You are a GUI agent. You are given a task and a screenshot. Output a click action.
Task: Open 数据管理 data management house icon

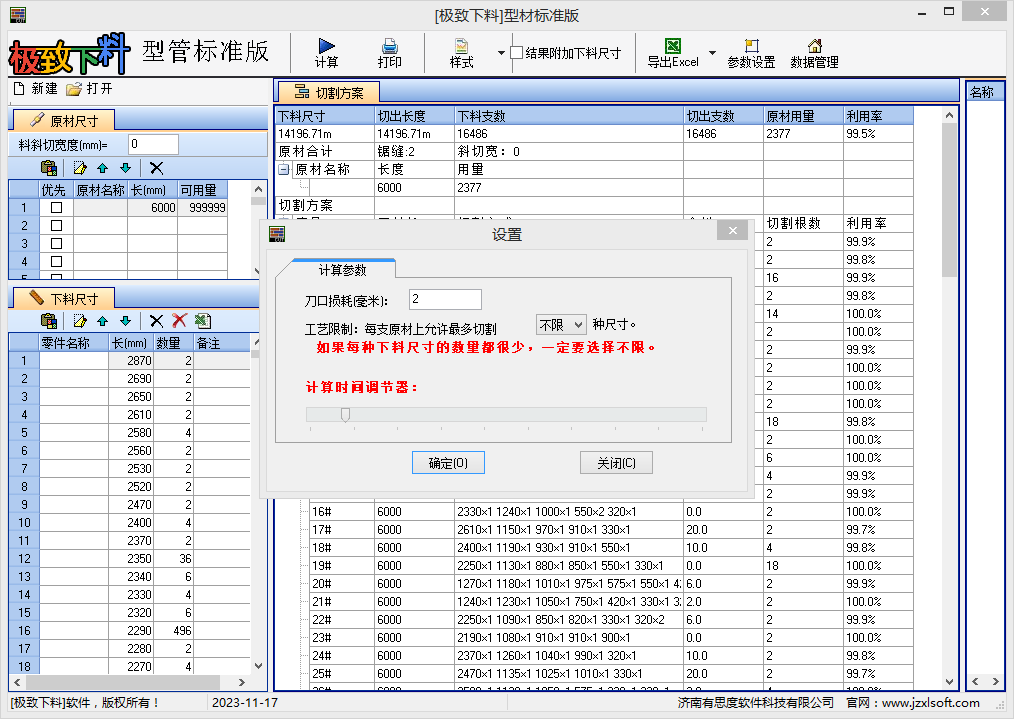tap(815, 45)
